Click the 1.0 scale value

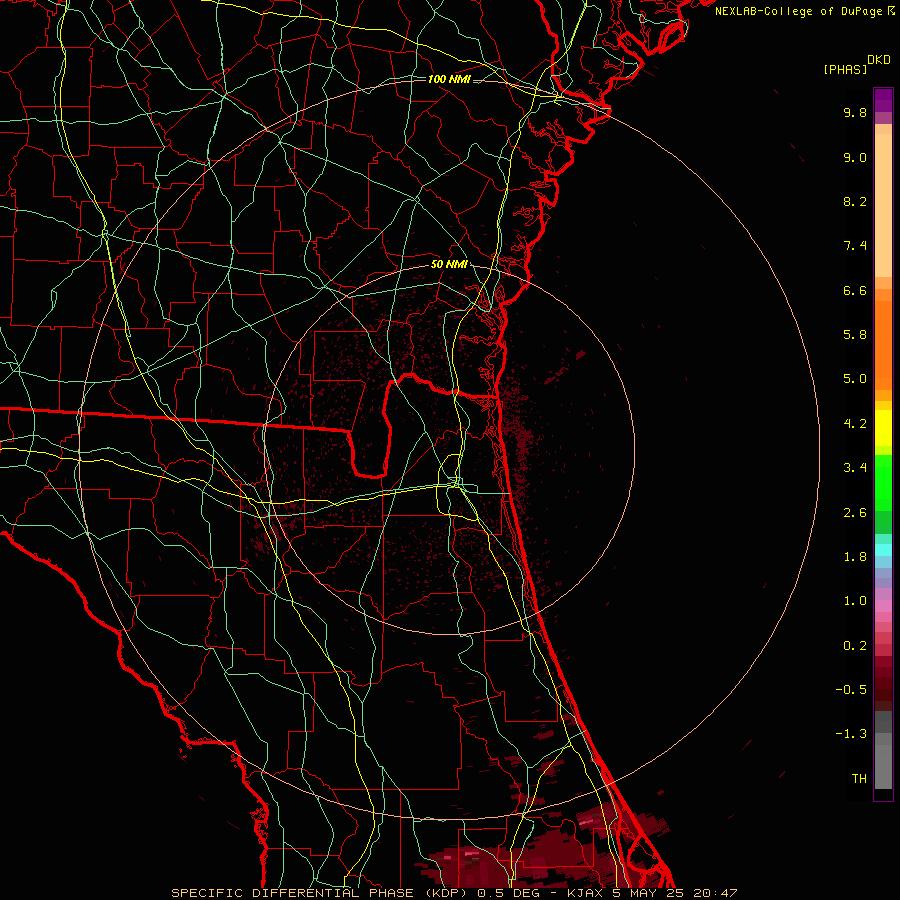[855, 601]
